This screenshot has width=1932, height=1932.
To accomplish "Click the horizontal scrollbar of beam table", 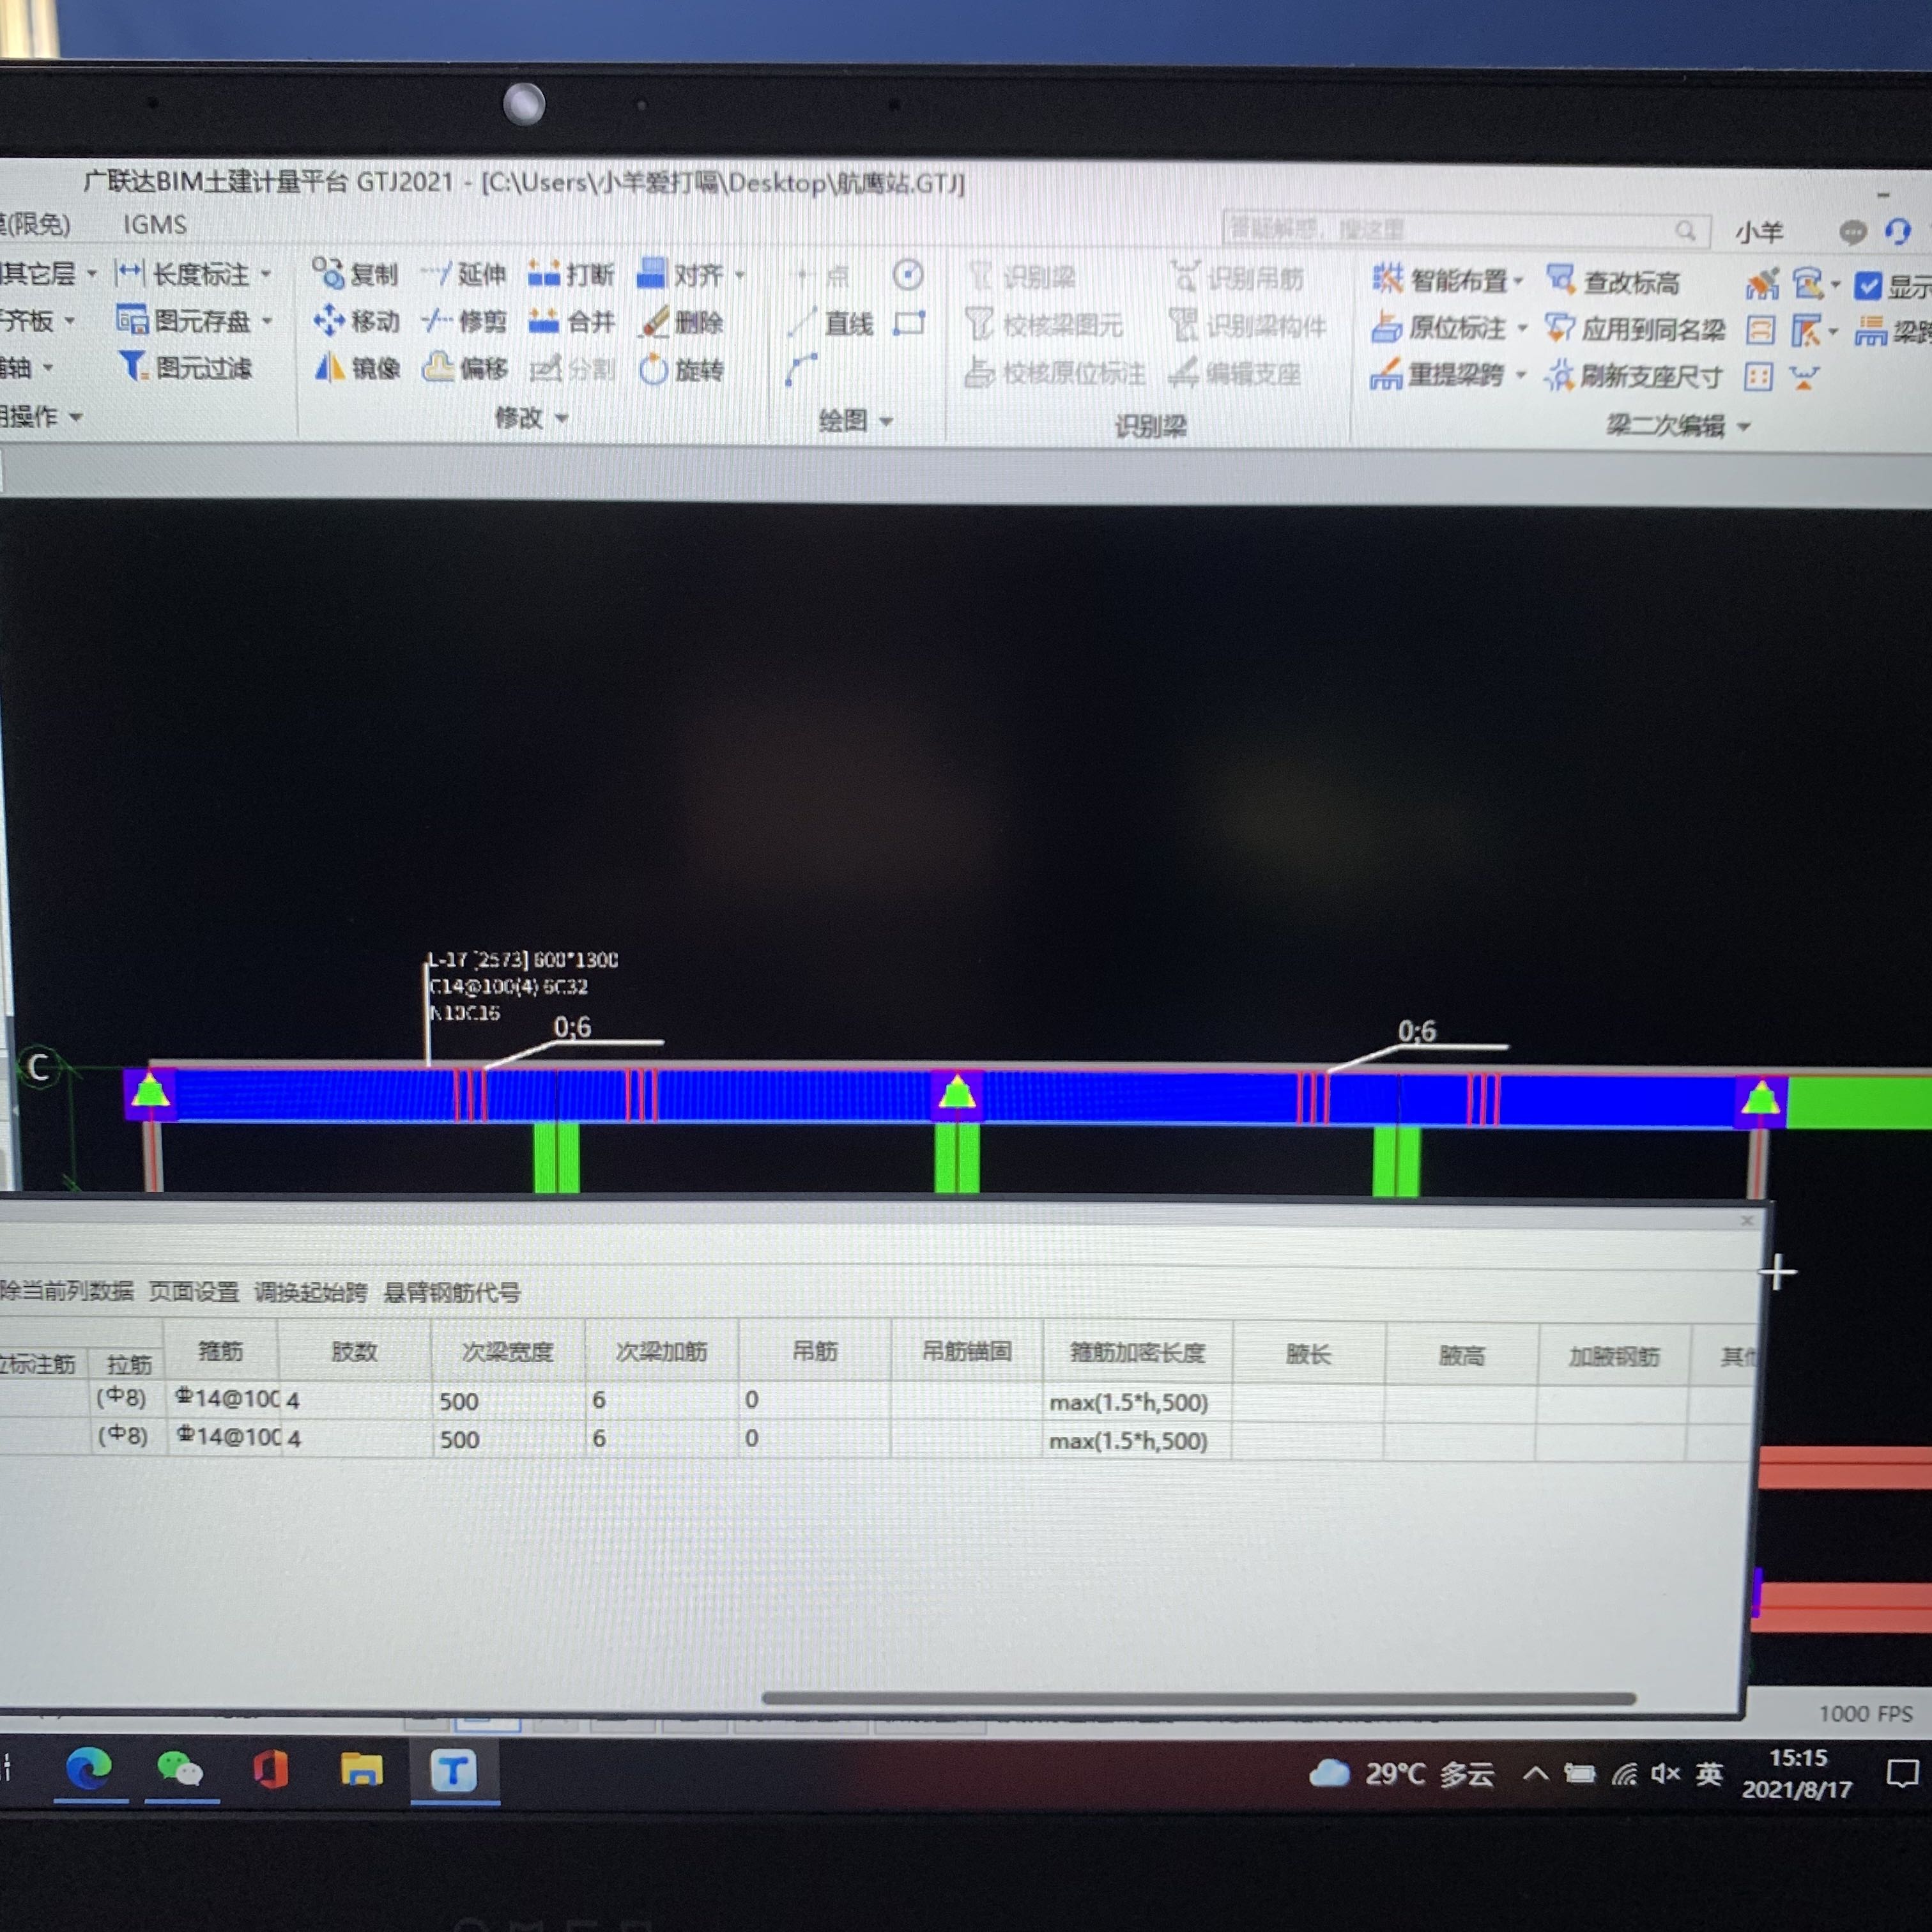I will click(x=1198, y=1698).
